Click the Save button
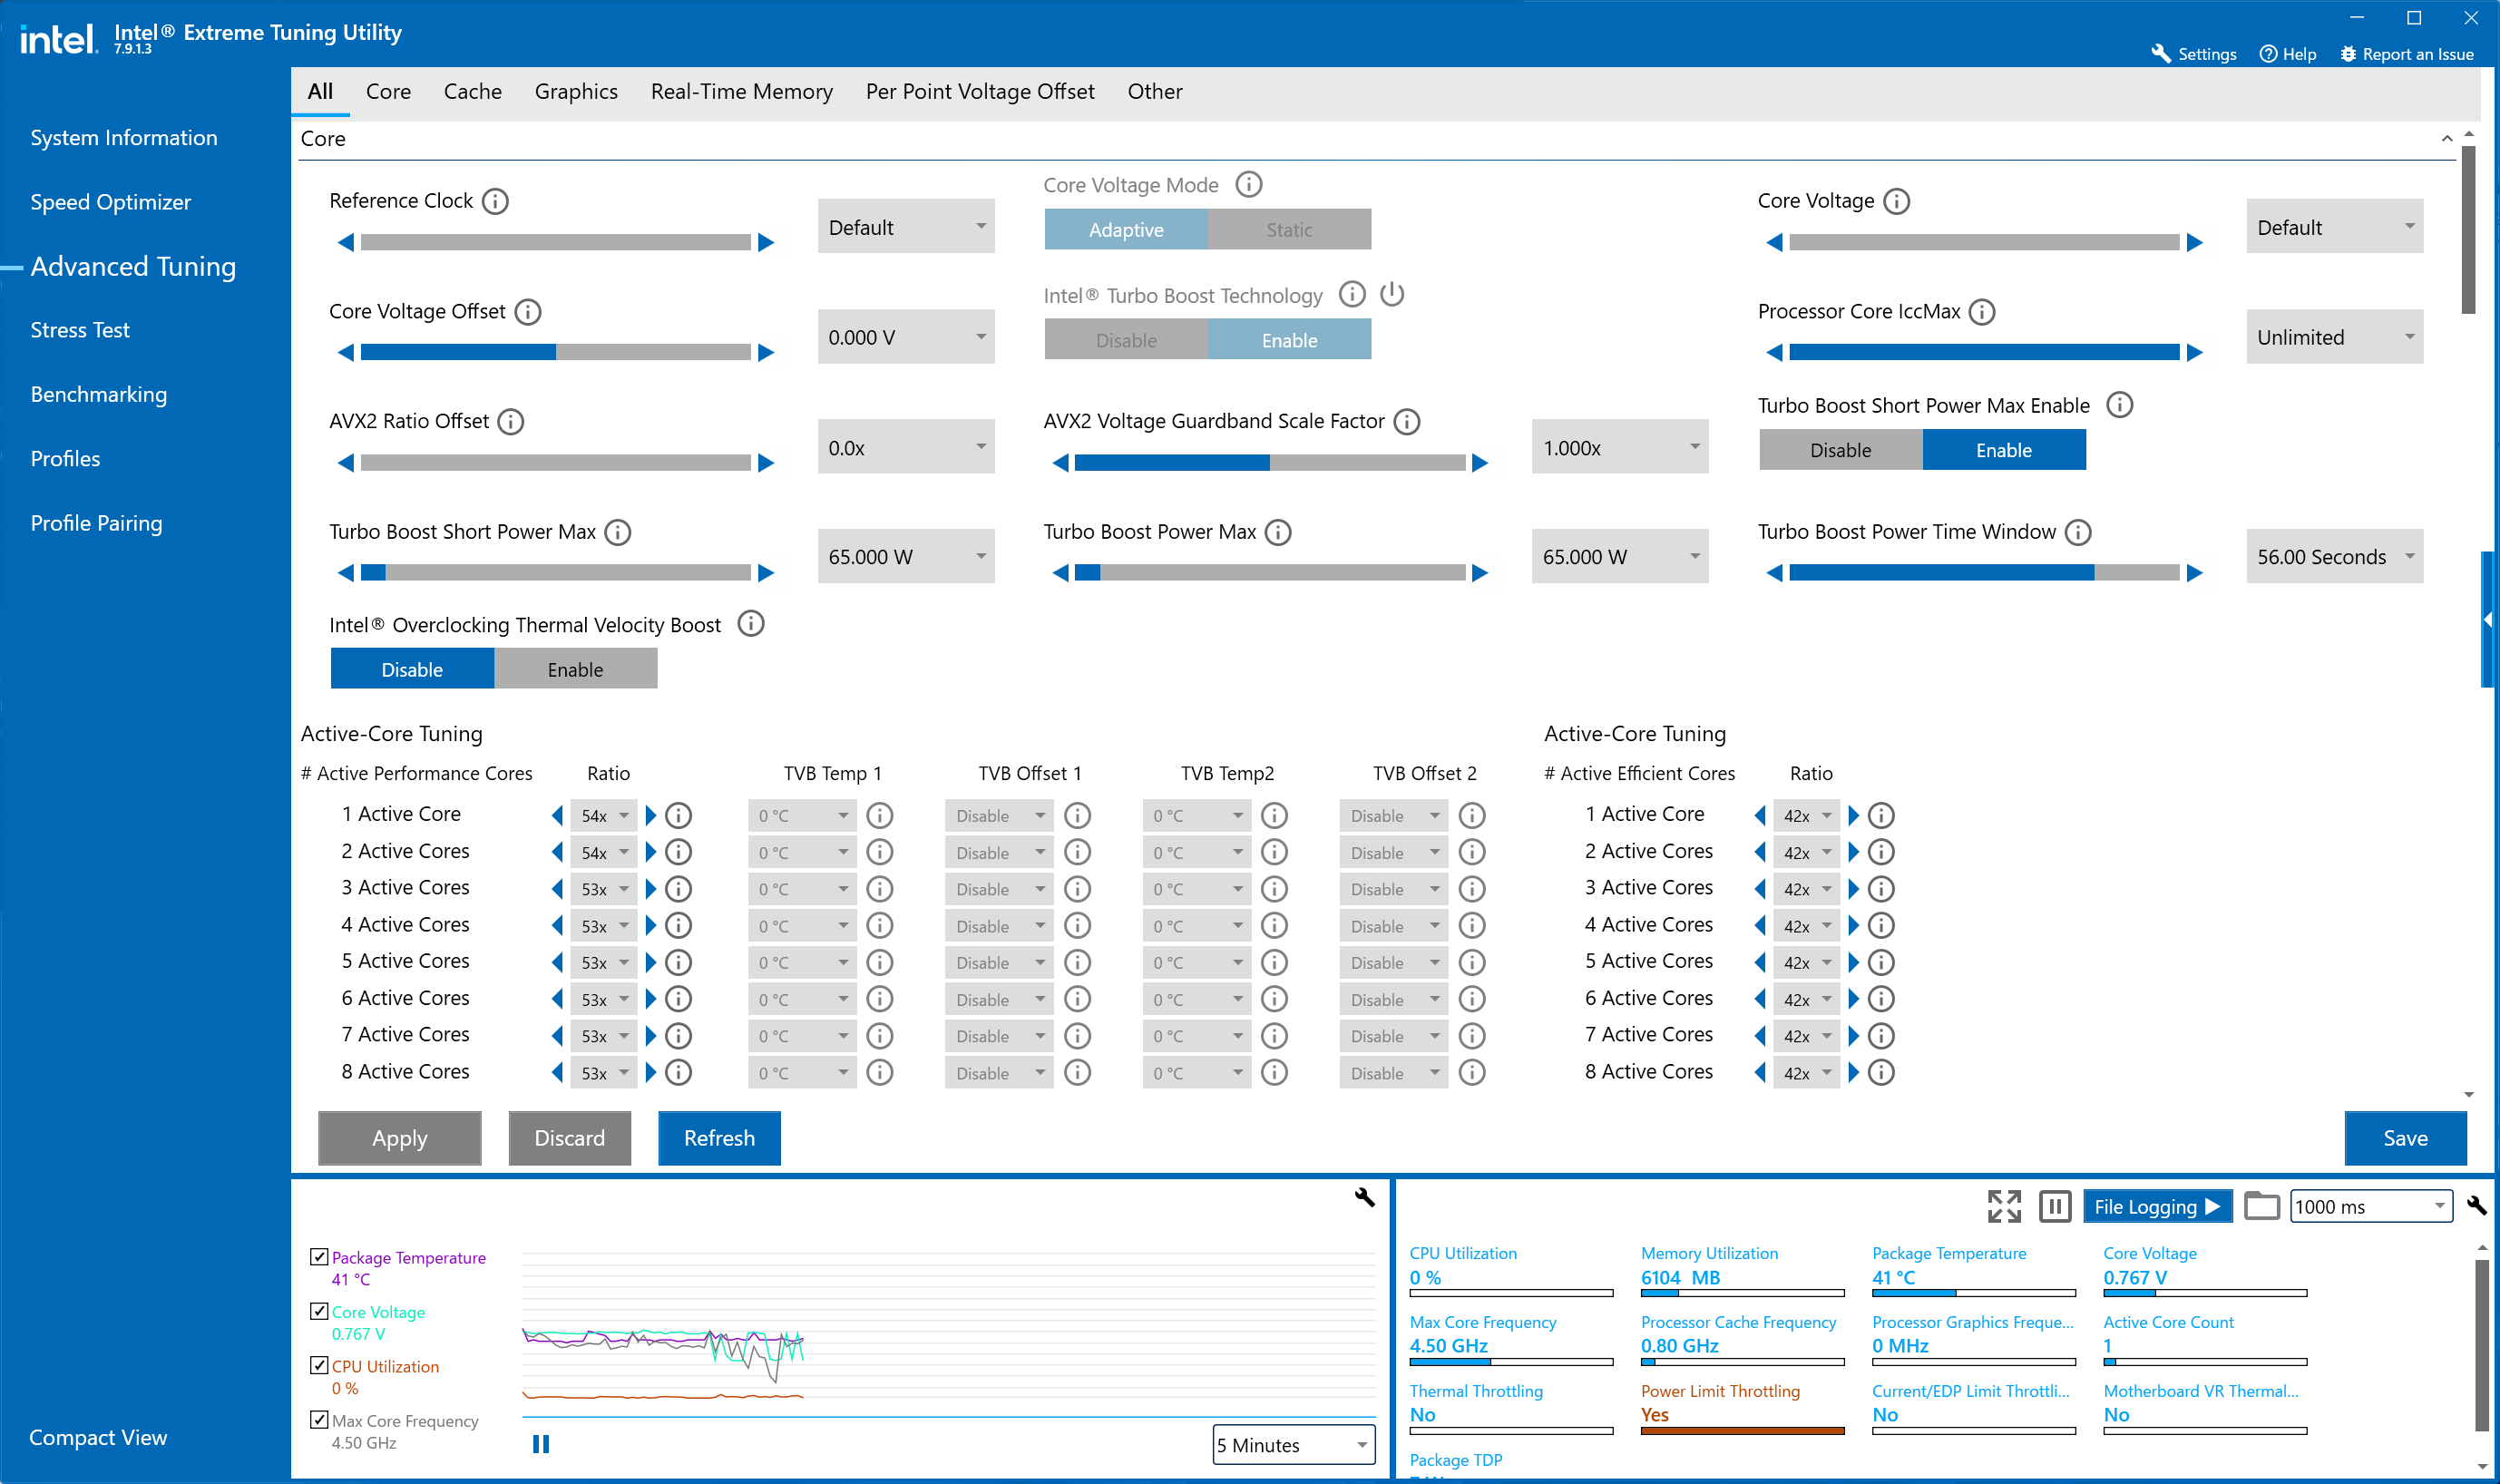This screenshot has height=1484, width=2500. pos(2404,1138)
